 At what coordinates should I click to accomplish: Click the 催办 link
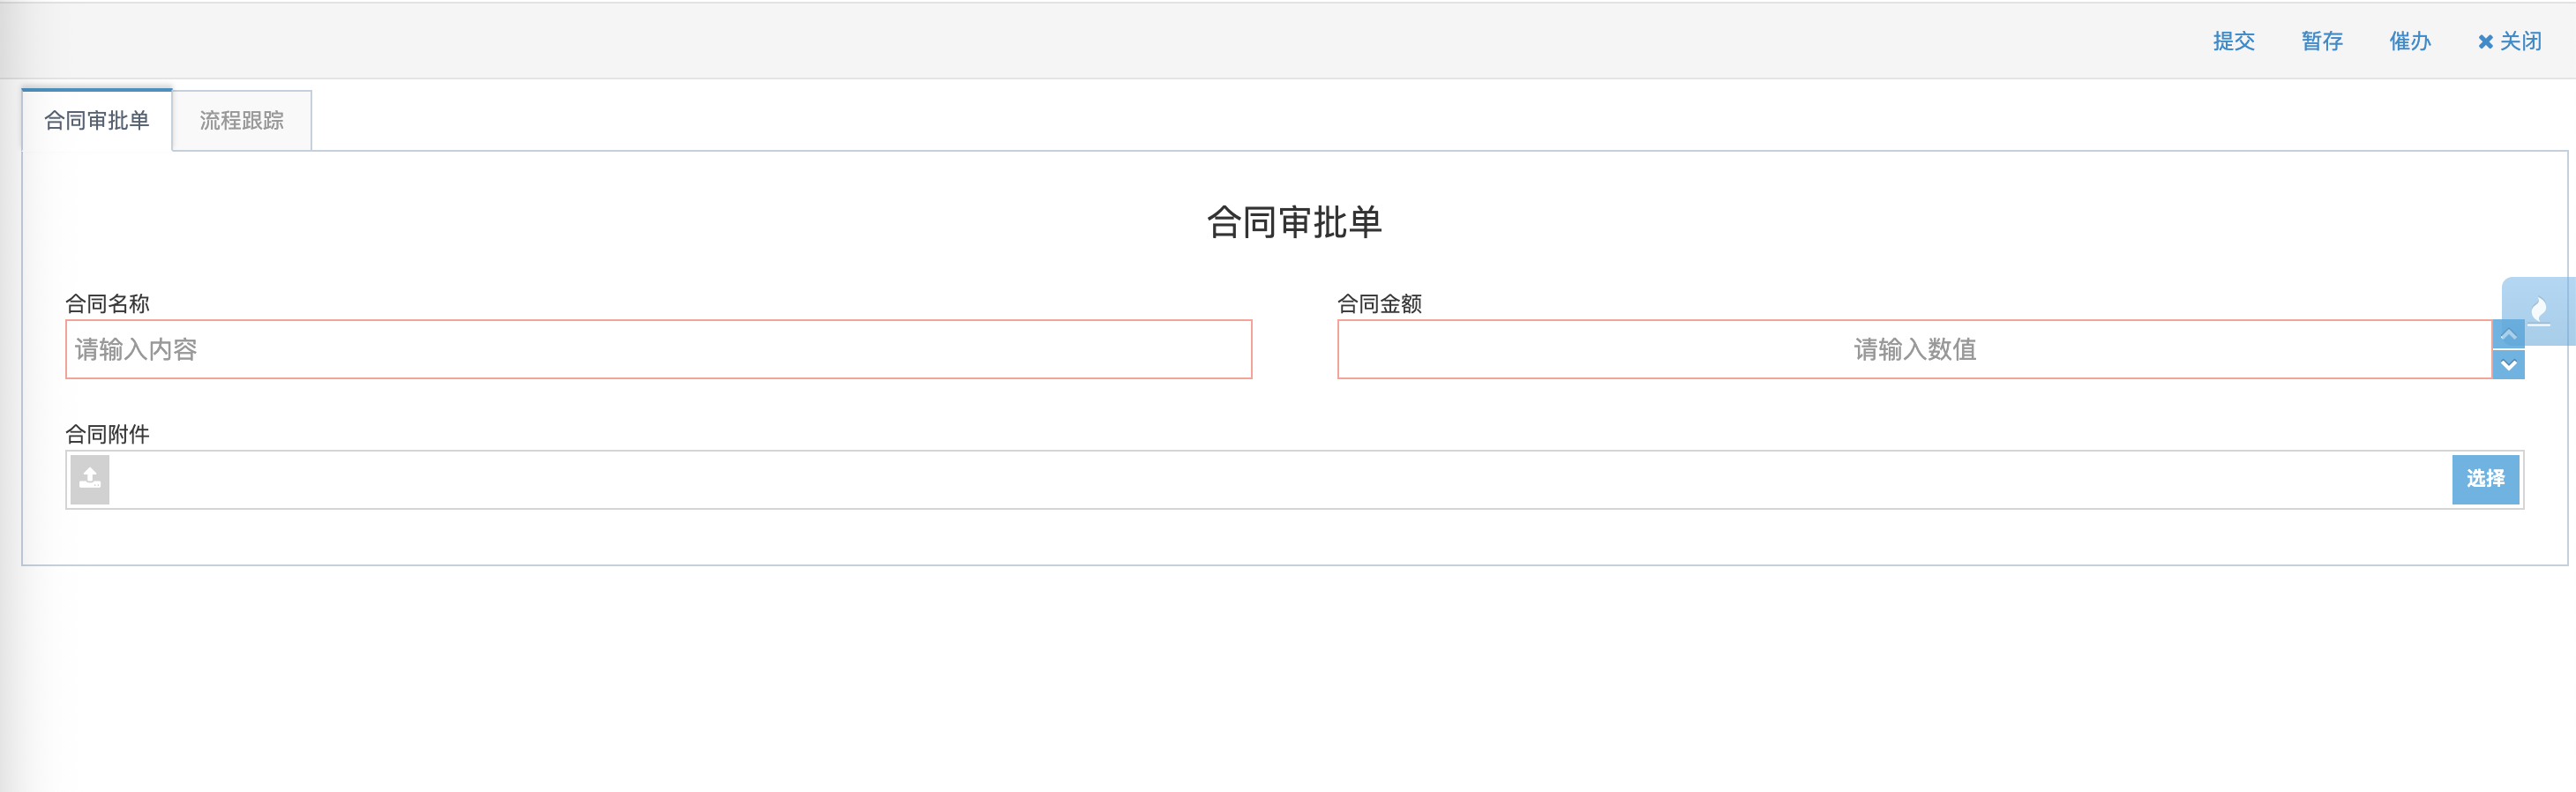(2410, 41)
